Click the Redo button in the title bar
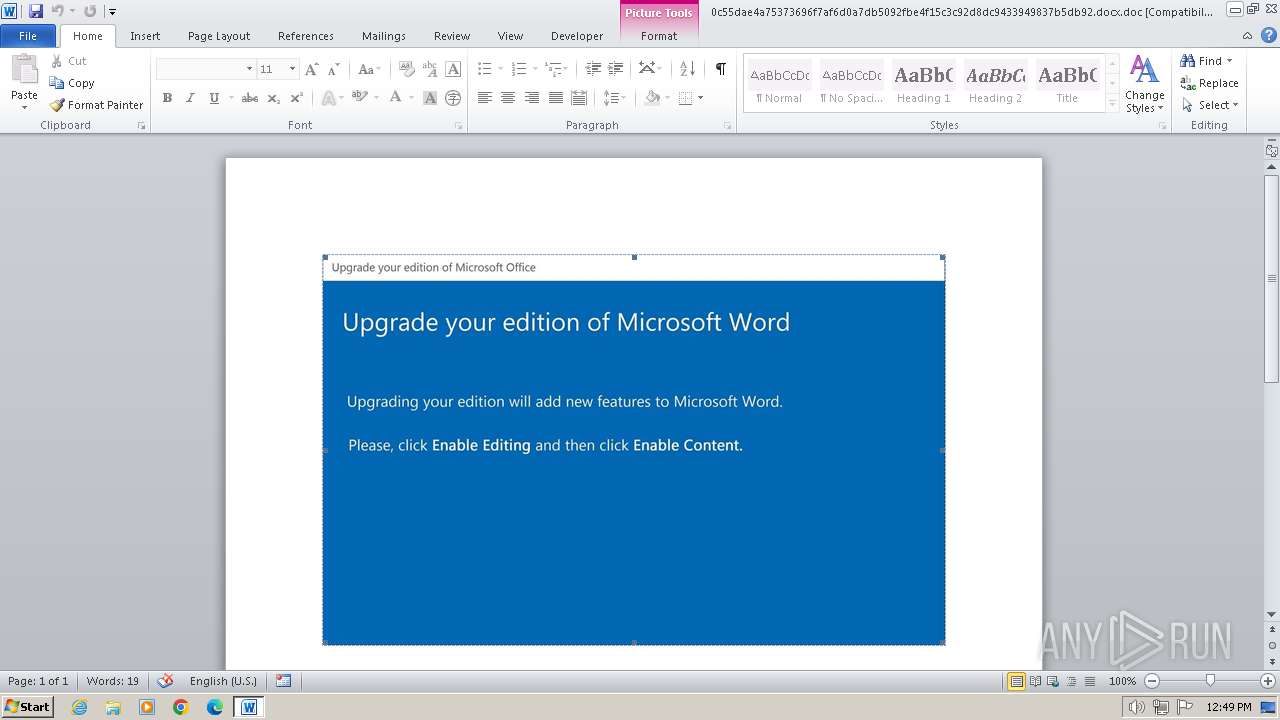 tap(90, 11)
